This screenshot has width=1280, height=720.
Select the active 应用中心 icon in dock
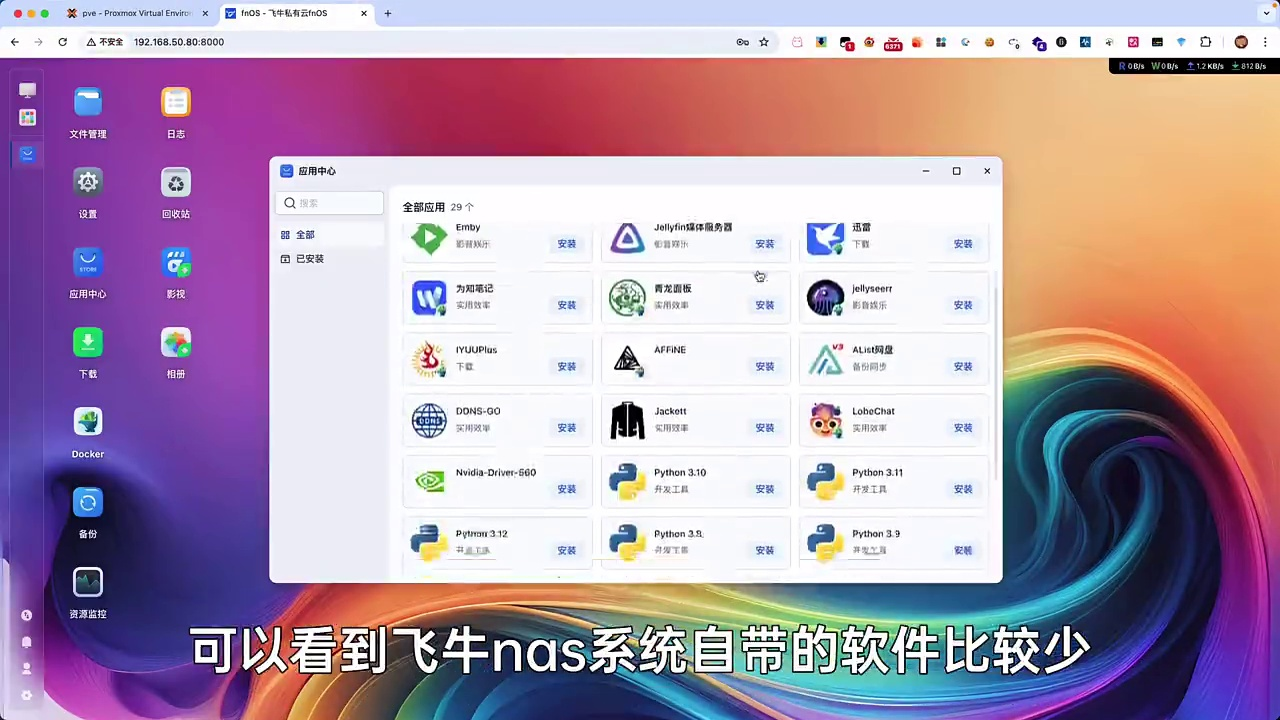(27, 155)
